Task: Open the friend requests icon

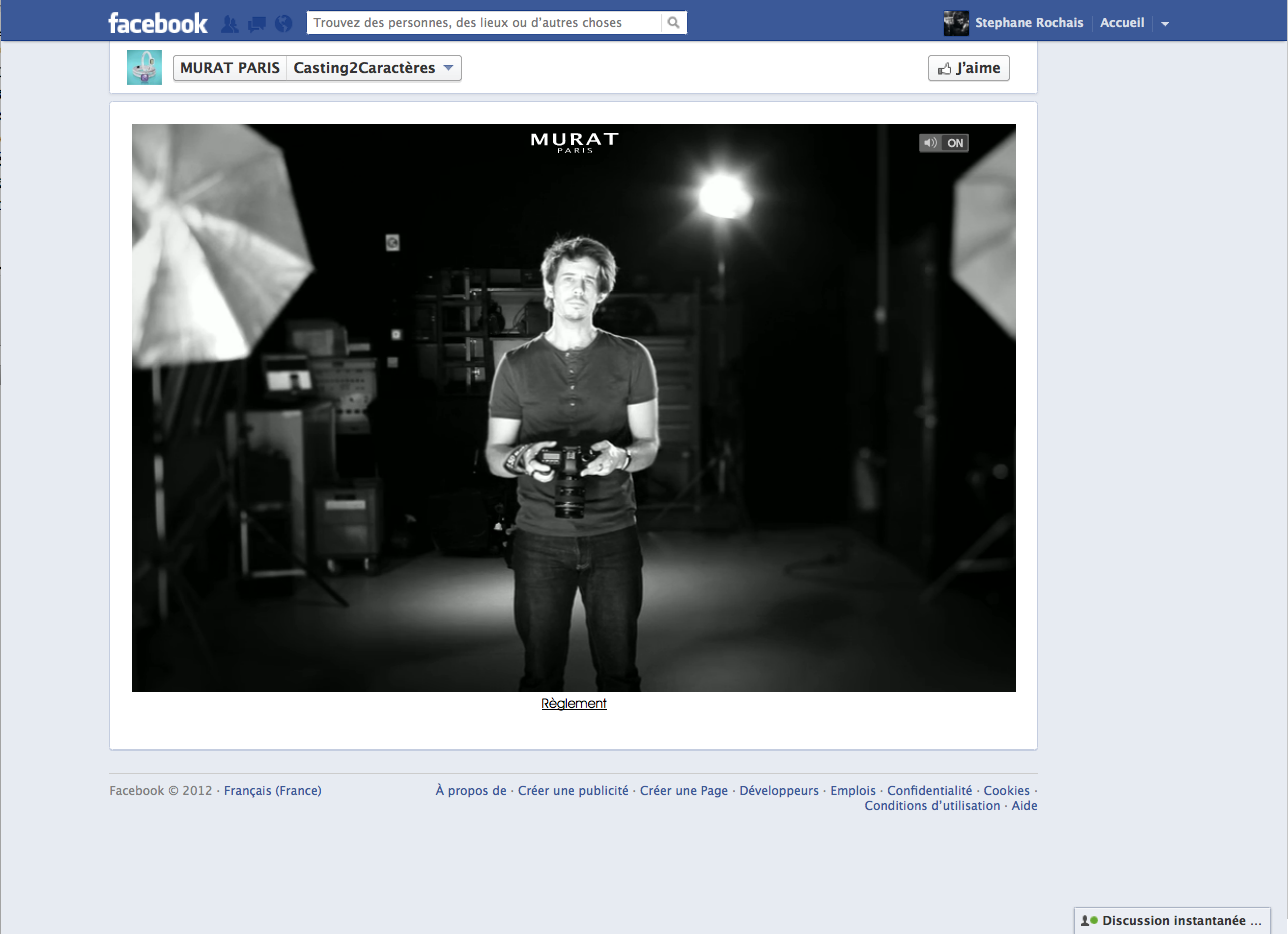Action: pos(230,23)
